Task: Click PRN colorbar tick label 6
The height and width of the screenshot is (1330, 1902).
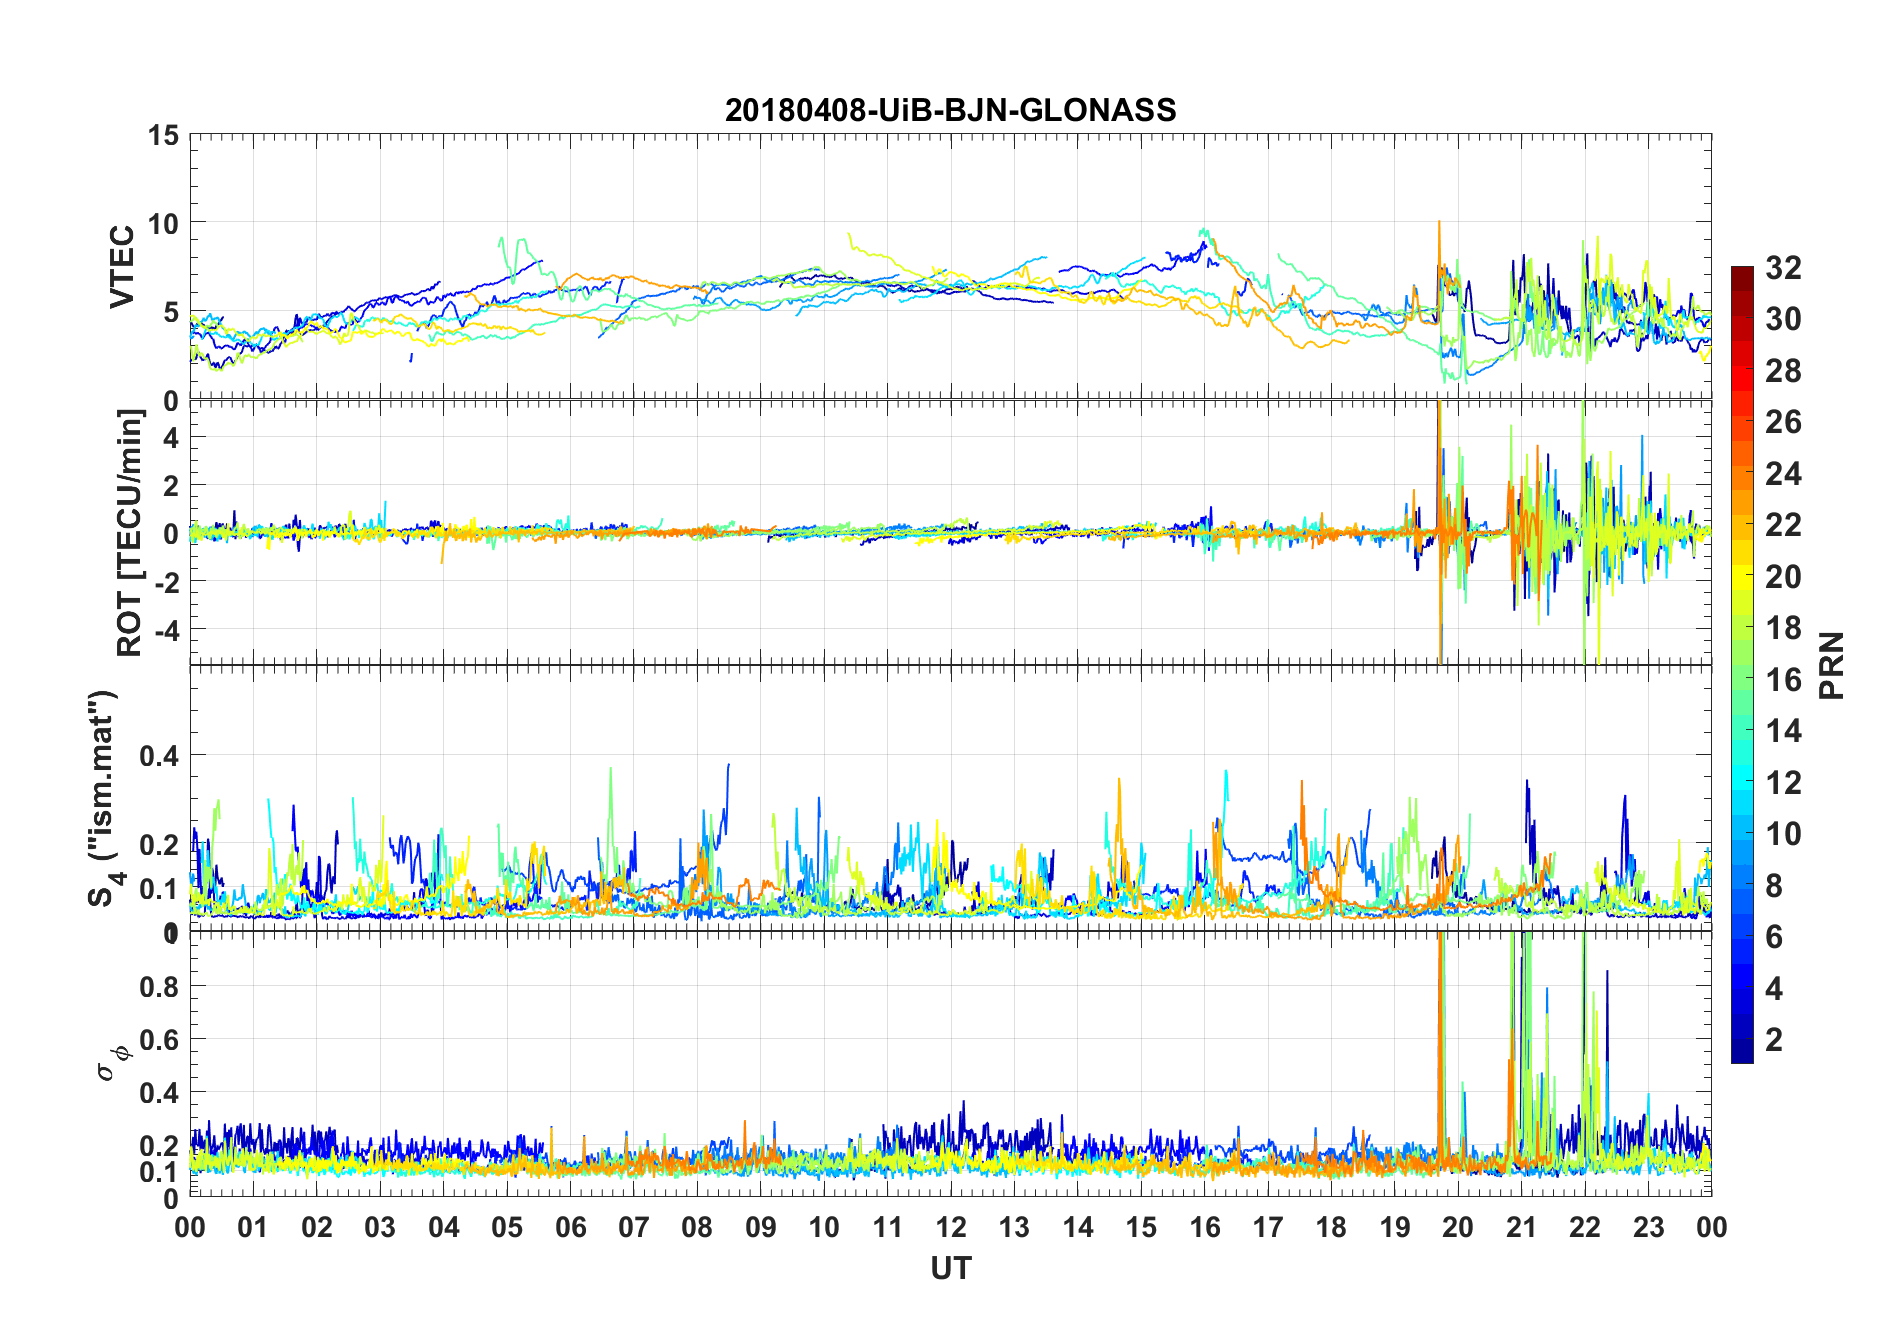Action: click(x=1774, y=936)
